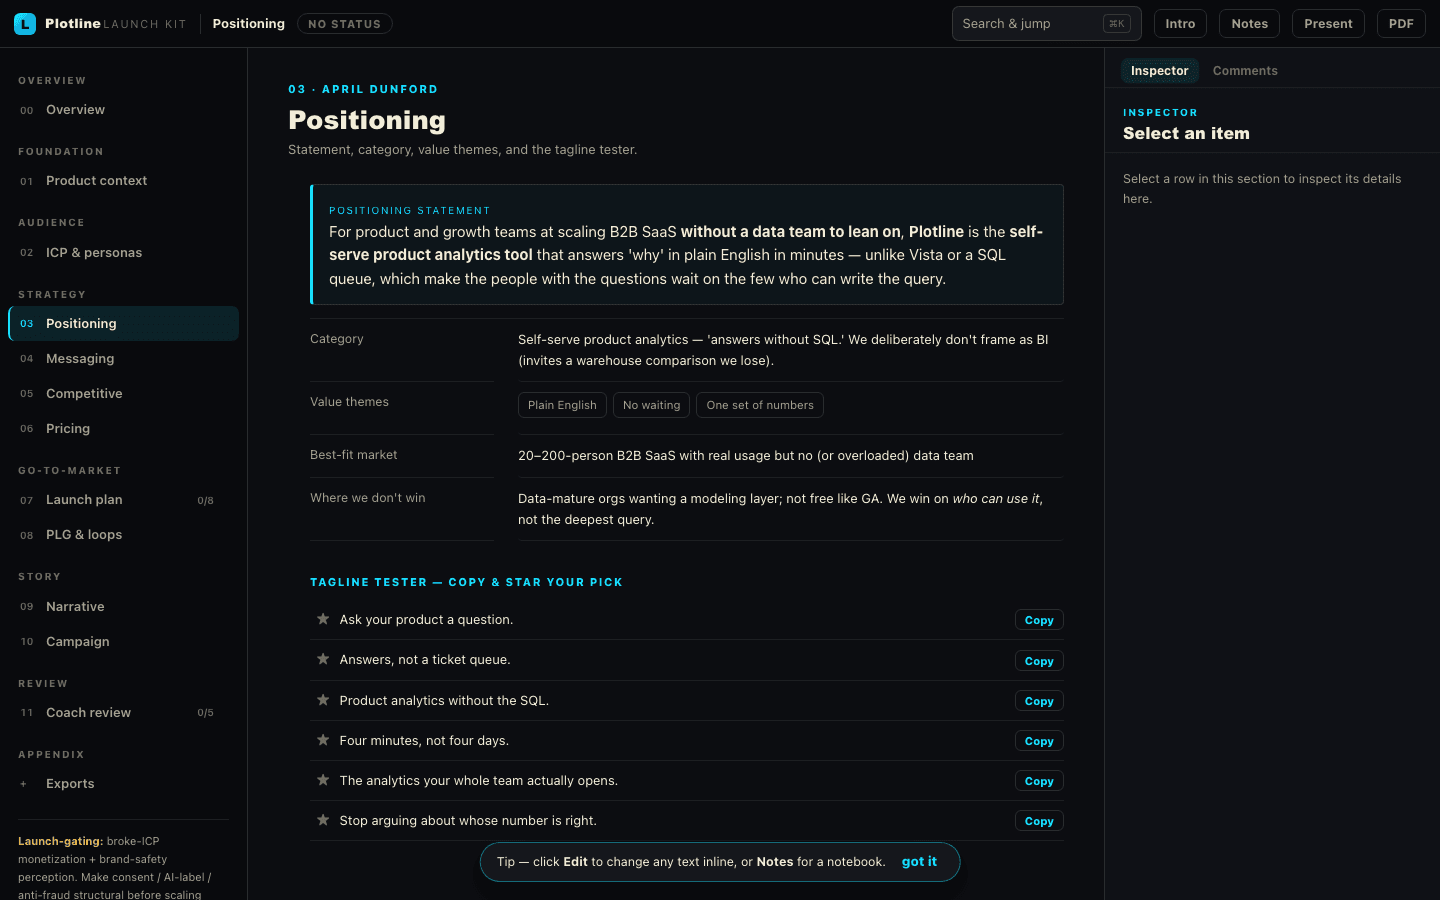This screenshot has width=1440, height=900.
Task: Start Present mode
Action: (x=1328, y=24)
